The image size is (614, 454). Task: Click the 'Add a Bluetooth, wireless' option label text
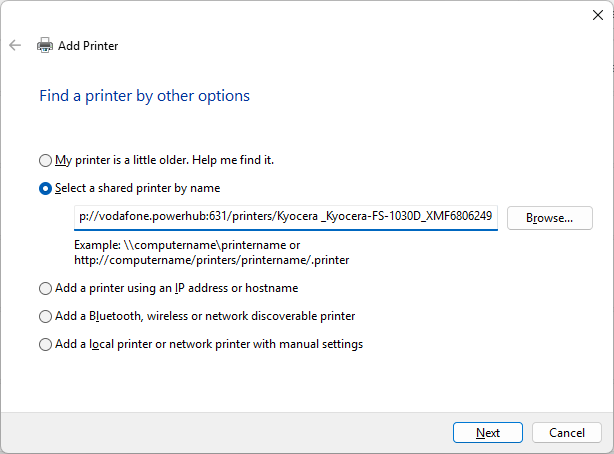click(x=205, y=316)
